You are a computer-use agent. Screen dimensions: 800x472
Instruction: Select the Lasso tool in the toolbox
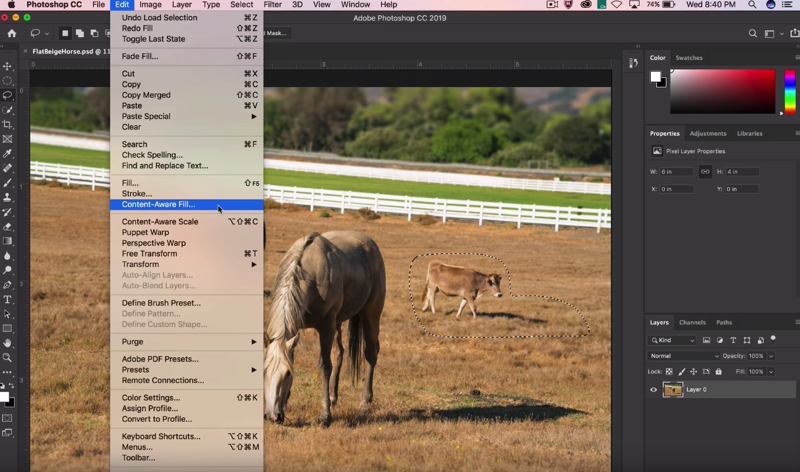pos(7,95)
